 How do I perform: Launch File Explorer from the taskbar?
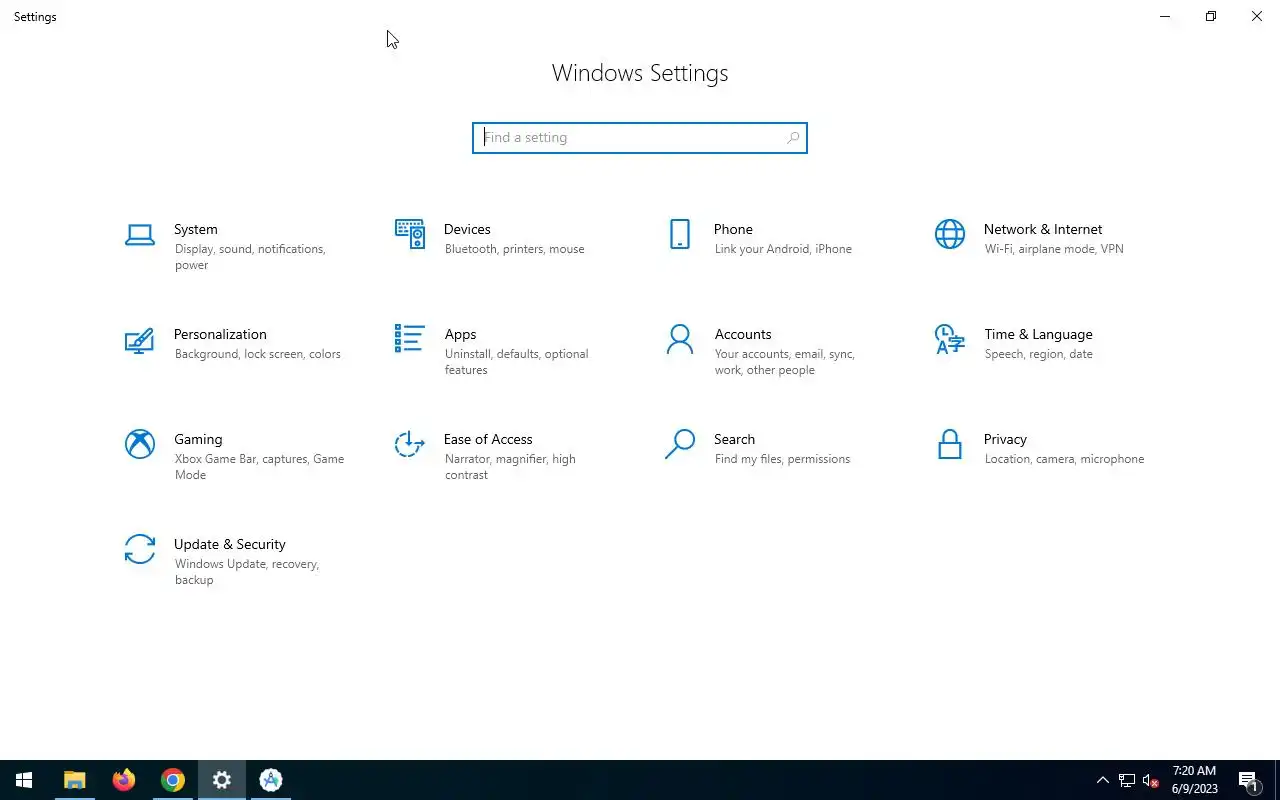tap(75, 780)
